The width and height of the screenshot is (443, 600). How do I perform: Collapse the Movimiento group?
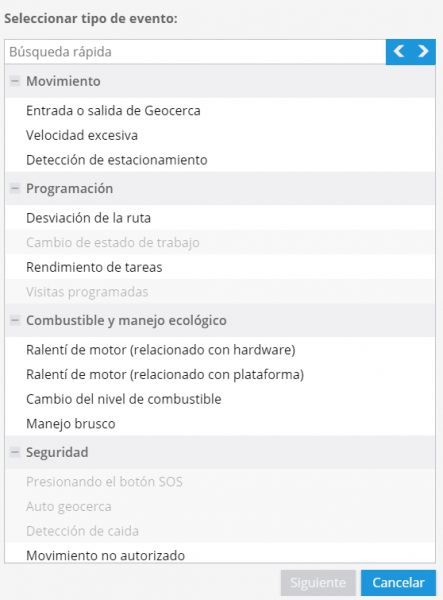pyautogui.click(x=15, y=81)
